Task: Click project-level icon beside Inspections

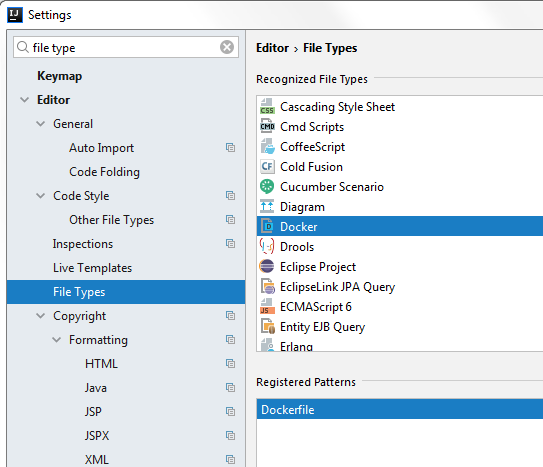Action: click(230, 244)
